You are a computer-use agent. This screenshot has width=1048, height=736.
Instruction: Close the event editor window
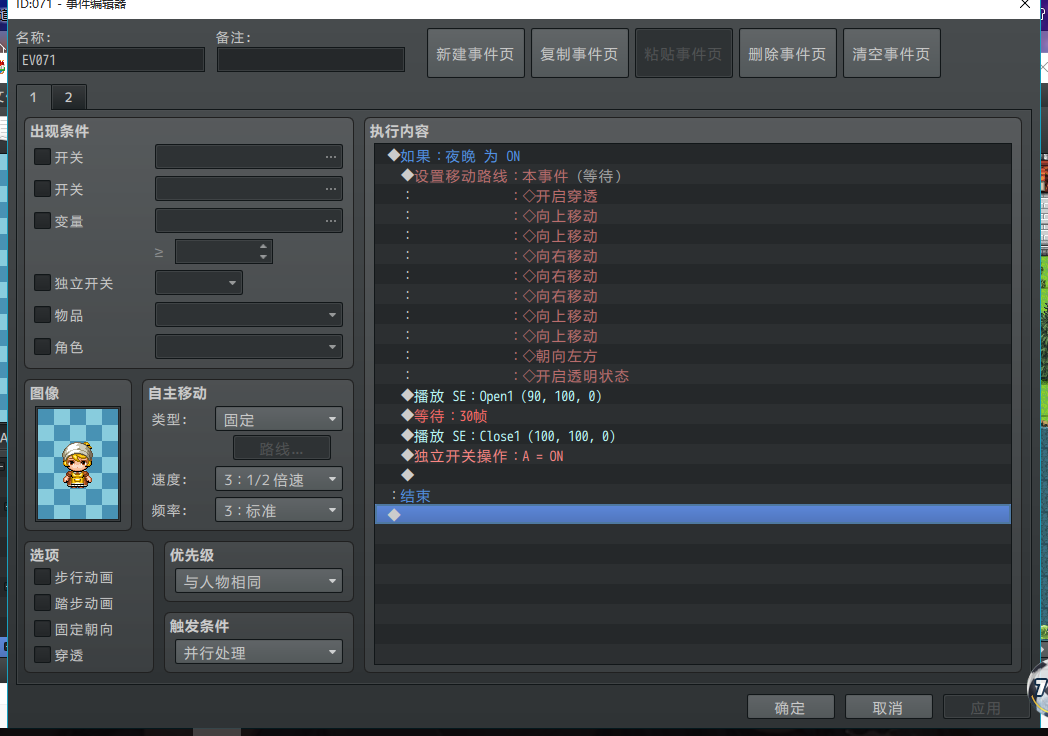[1025, 5]
